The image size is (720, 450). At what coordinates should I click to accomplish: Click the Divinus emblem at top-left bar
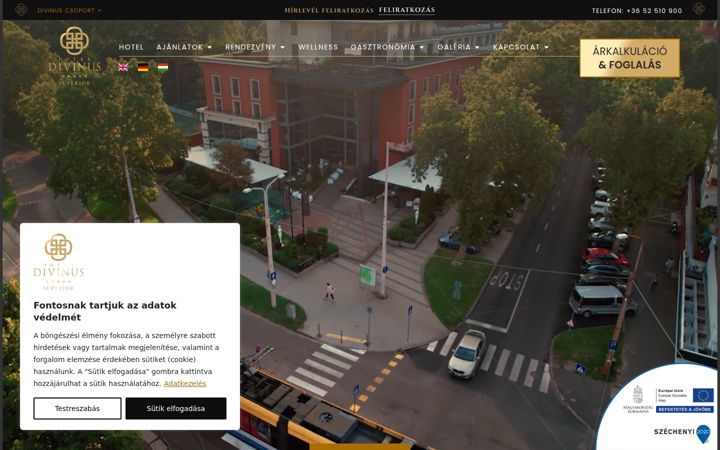pyautogui.click(x=21, y=10)
